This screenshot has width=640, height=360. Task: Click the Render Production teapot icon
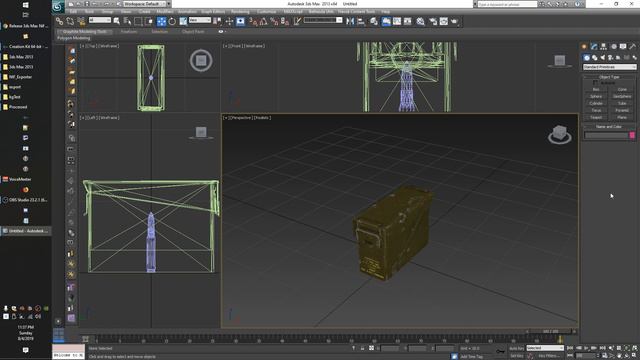click(454, 21)
